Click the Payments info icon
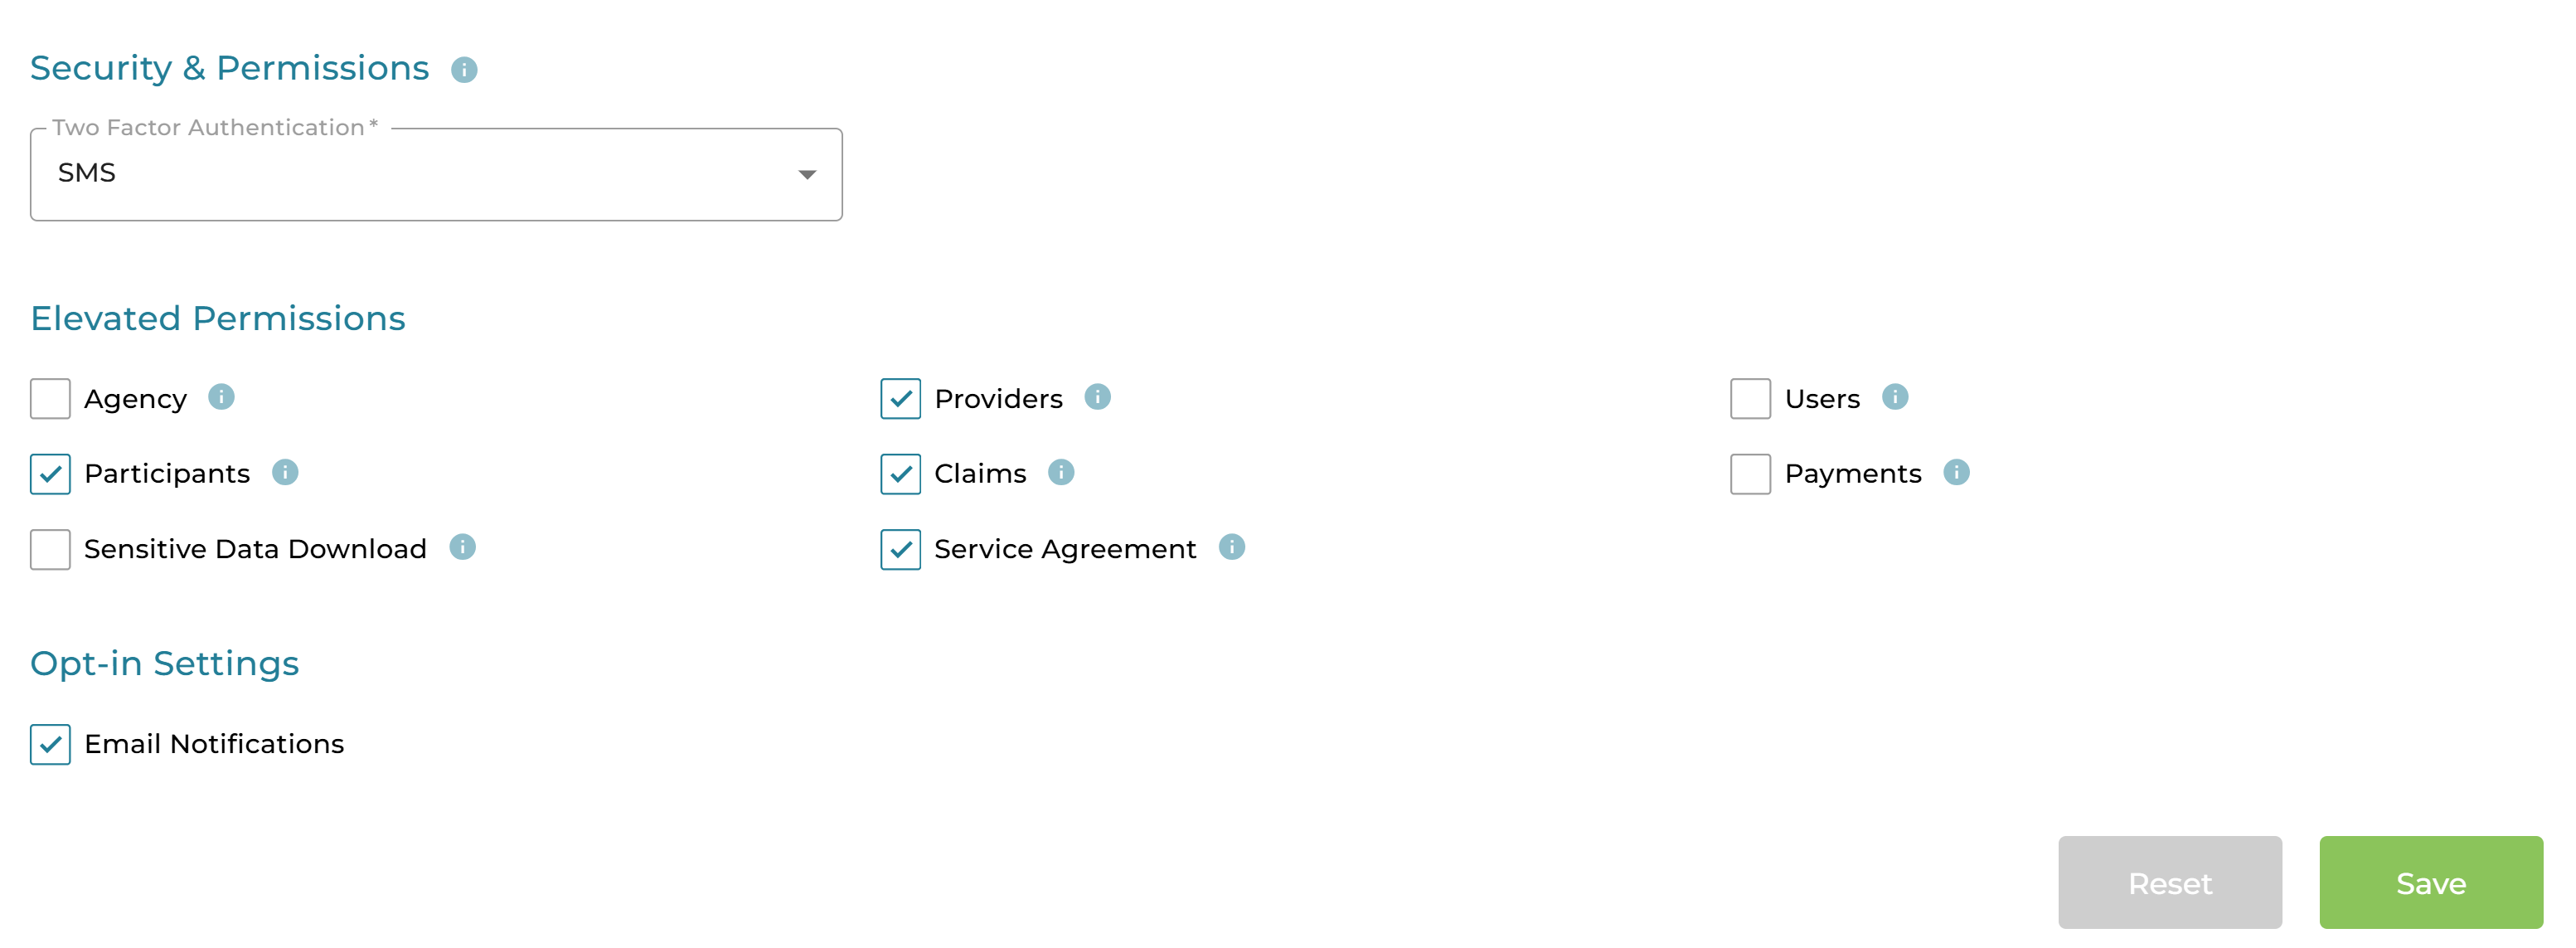The image size is (2576, 948). 1956,472
